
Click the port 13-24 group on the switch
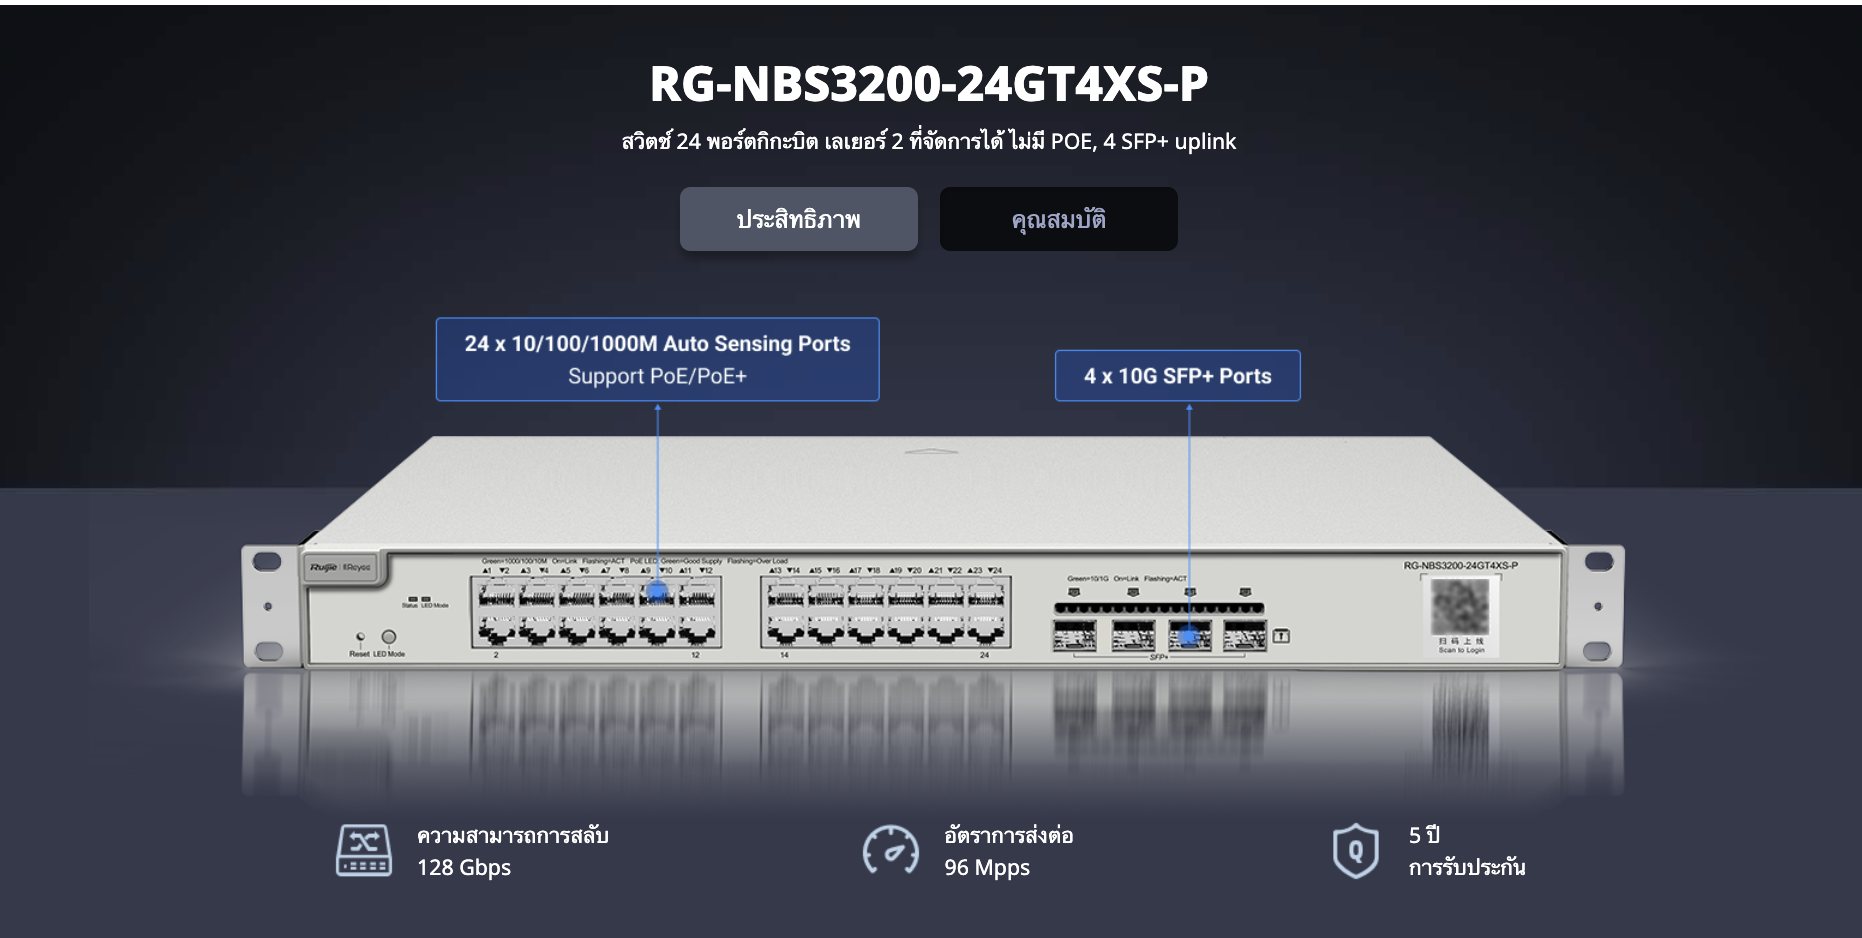point(885,613)
